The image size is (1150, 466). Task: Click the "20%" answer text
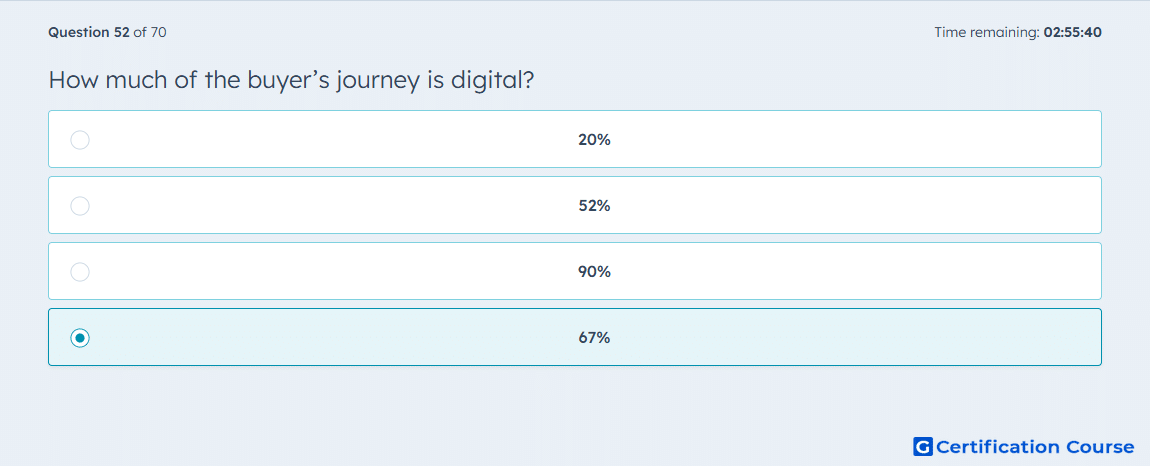click(594, 139)
